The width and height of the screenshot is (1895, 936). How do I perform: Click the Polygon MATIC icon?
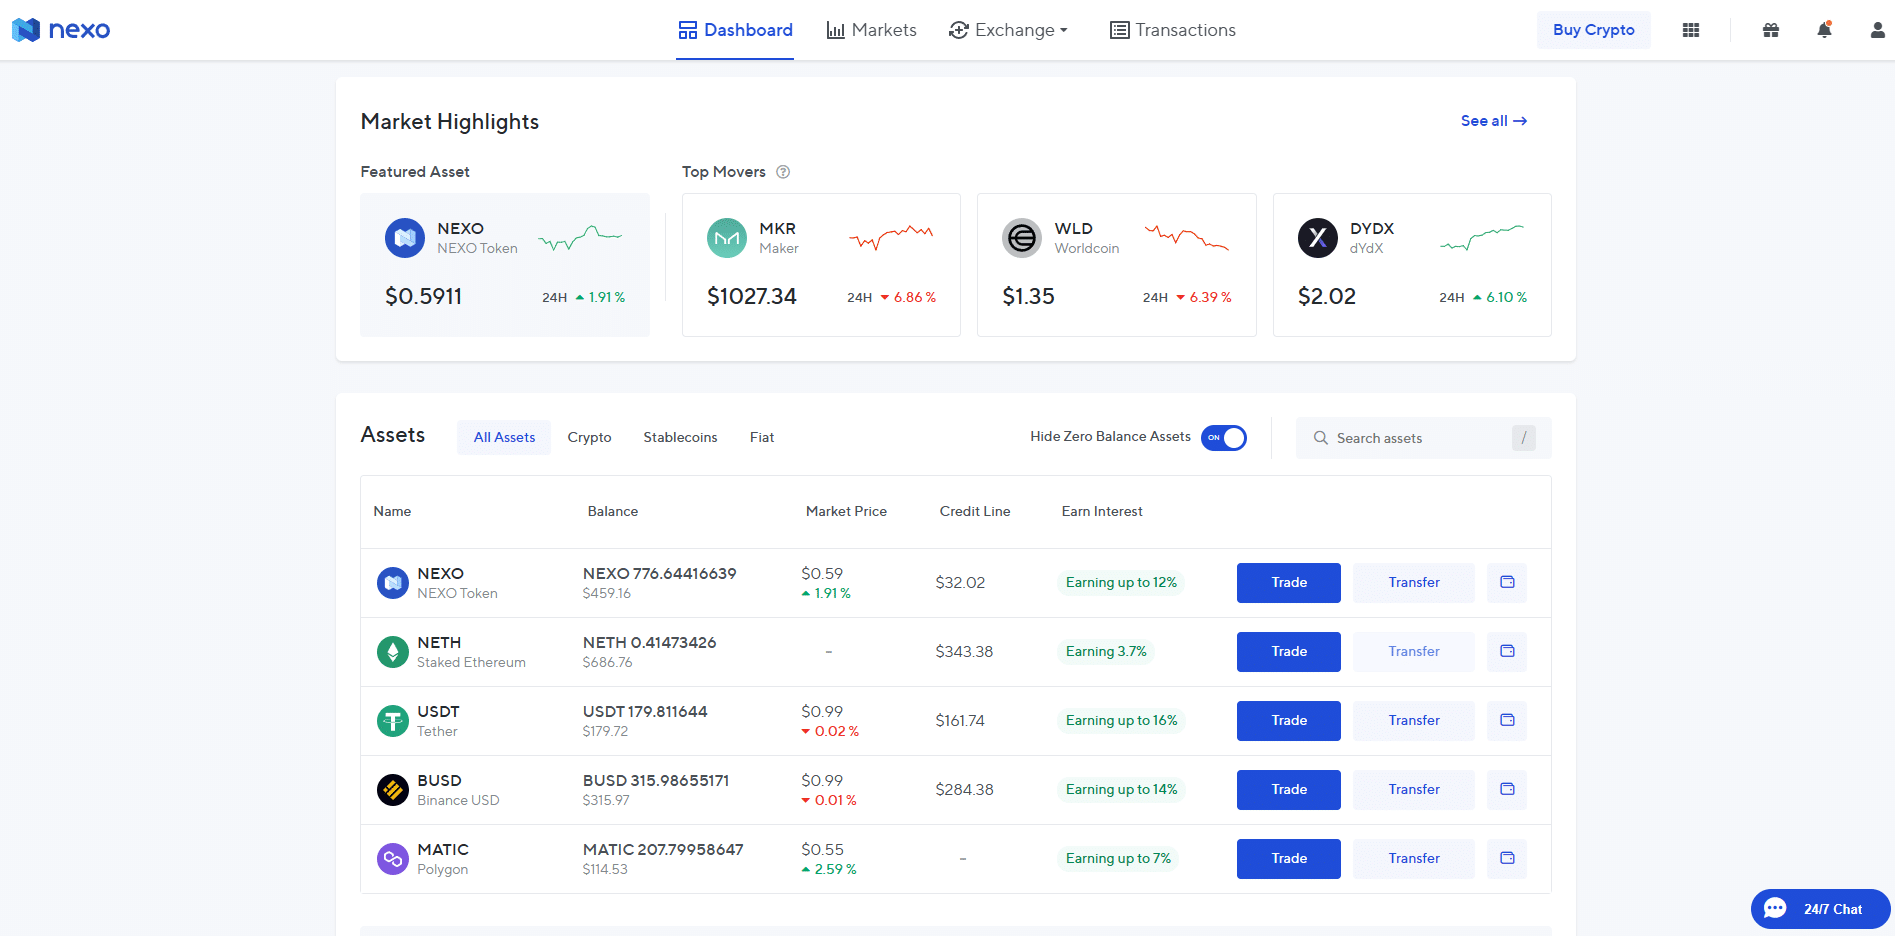pos(393,859)
